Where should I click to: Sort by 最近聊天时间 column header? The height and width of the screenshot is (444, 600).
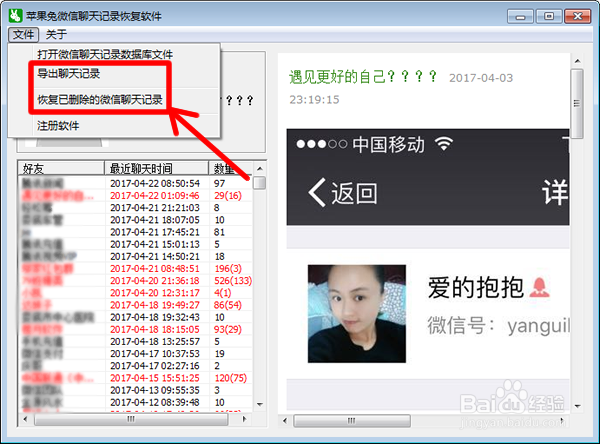pyautogui.click(x=157, y=168)
